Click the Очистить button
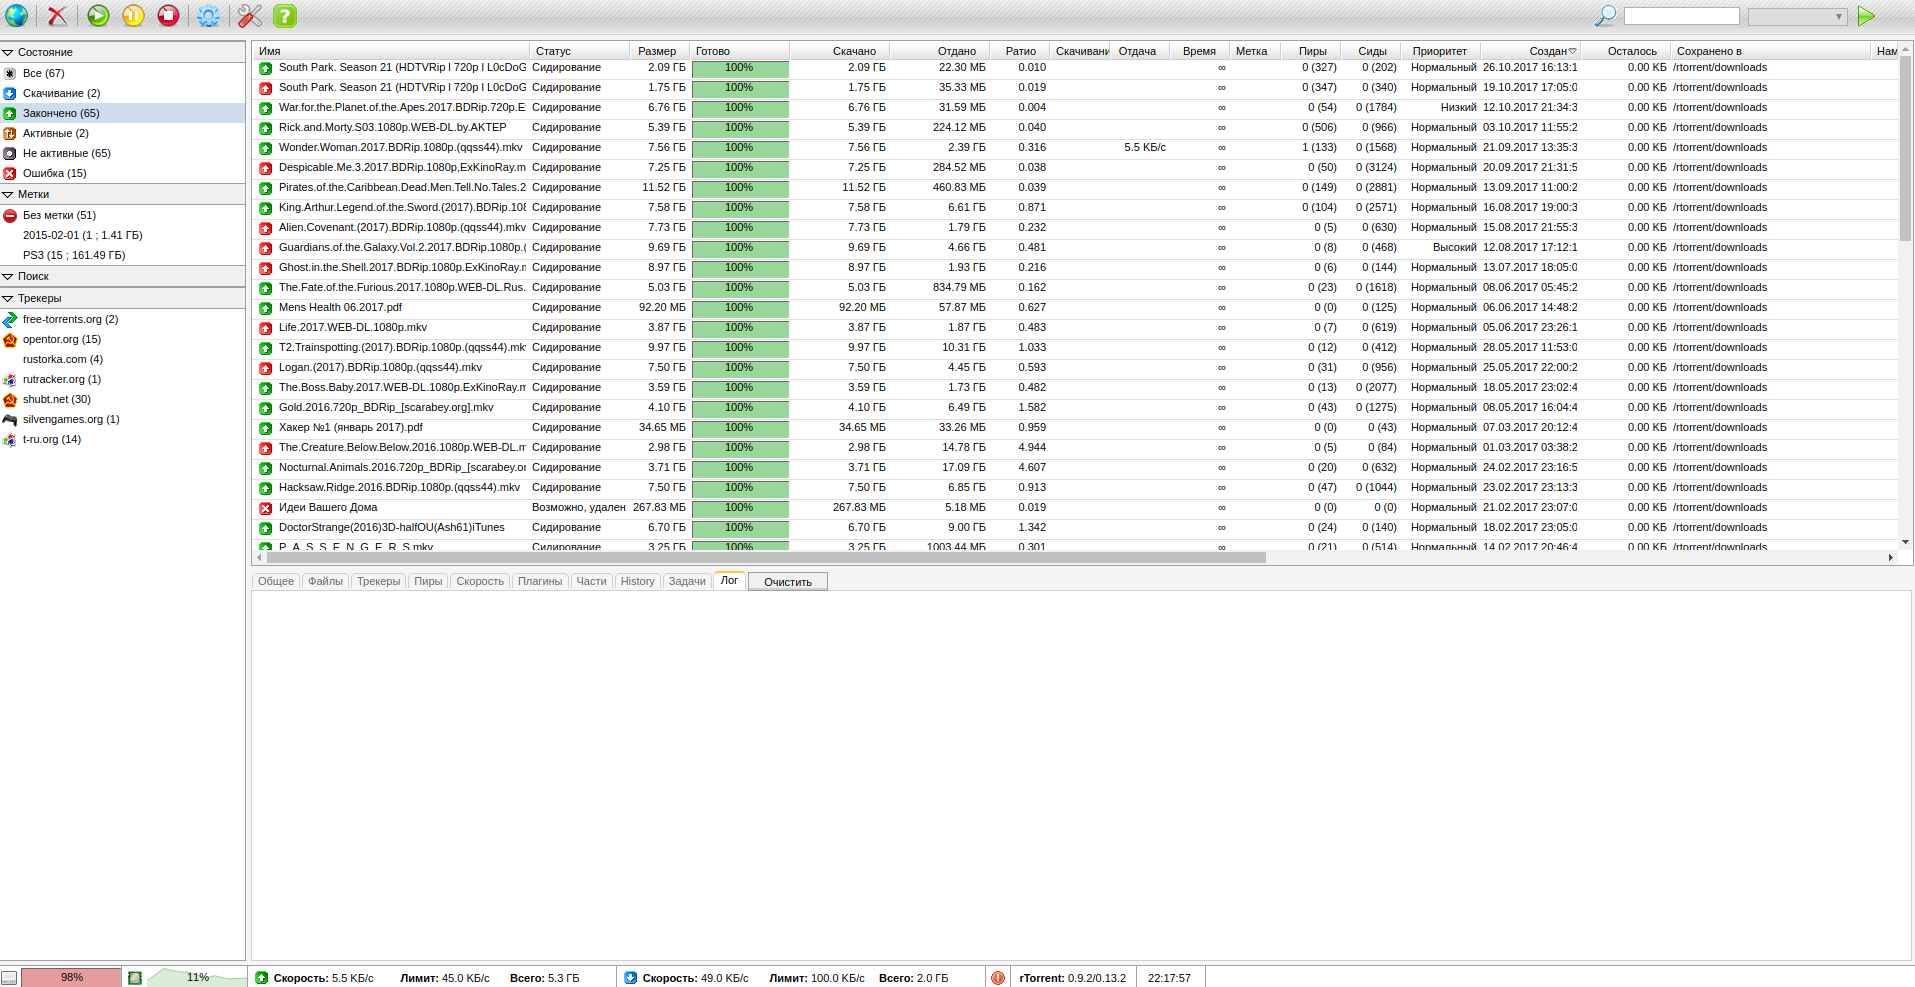Image resolution: width=1915 pixels, height=987 pixels. pyautogui.click(x=788, y=582)
